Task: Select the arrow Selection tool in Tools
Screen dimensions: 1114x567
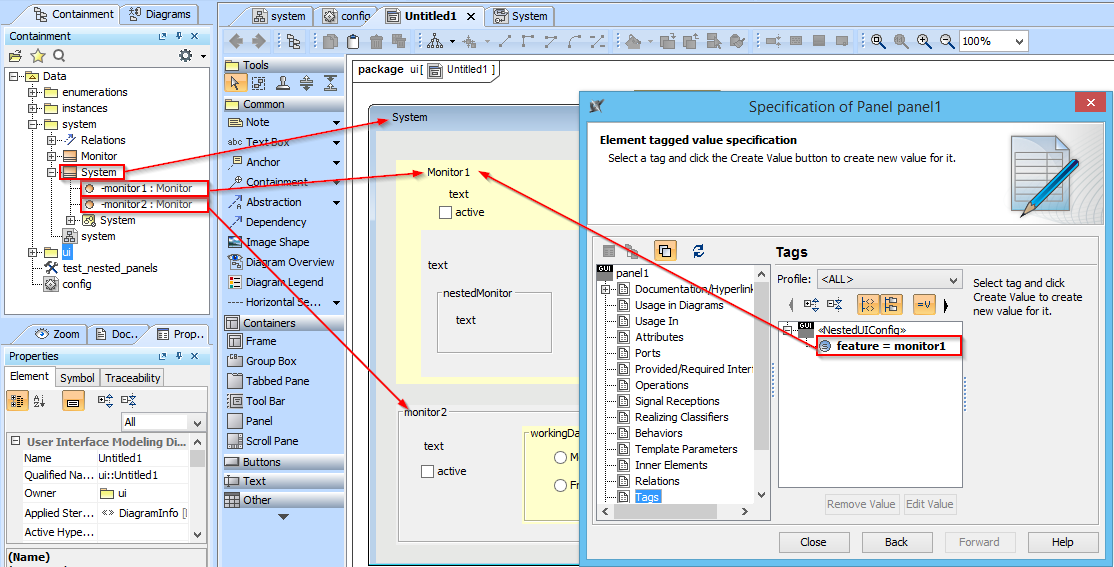Action: (235, 84)
